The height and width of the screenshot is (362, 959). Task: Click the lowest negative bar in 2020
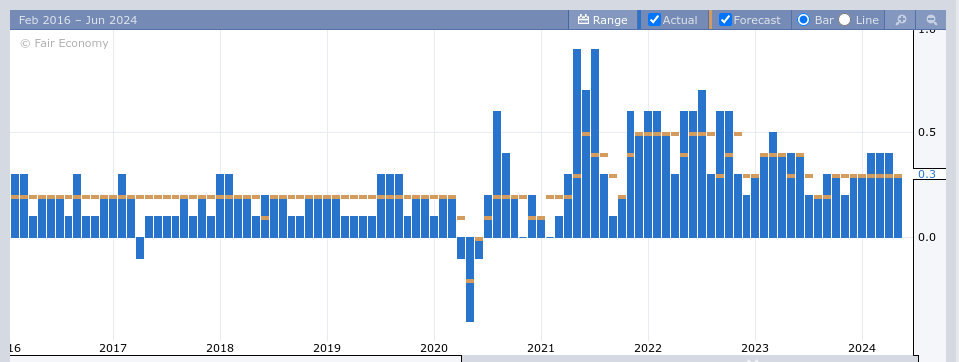click(470, 279)
